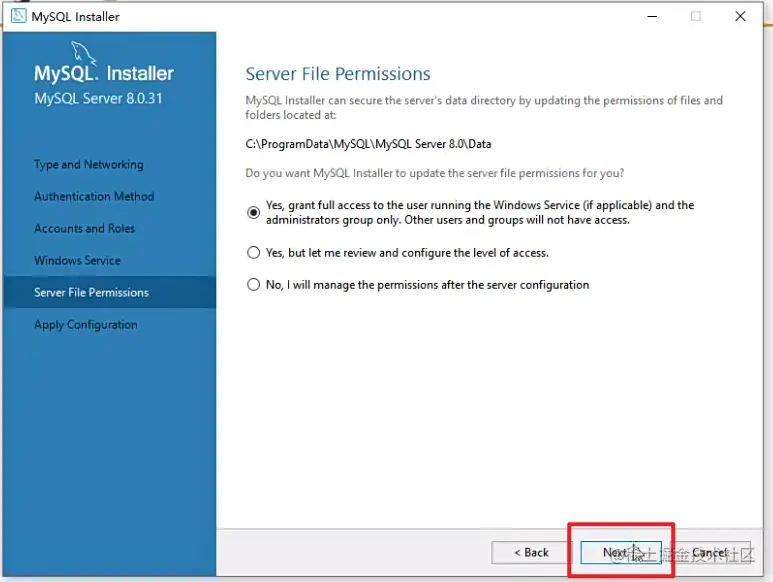
Task: Click the maximize window button
Action: (x=696, y=16)
